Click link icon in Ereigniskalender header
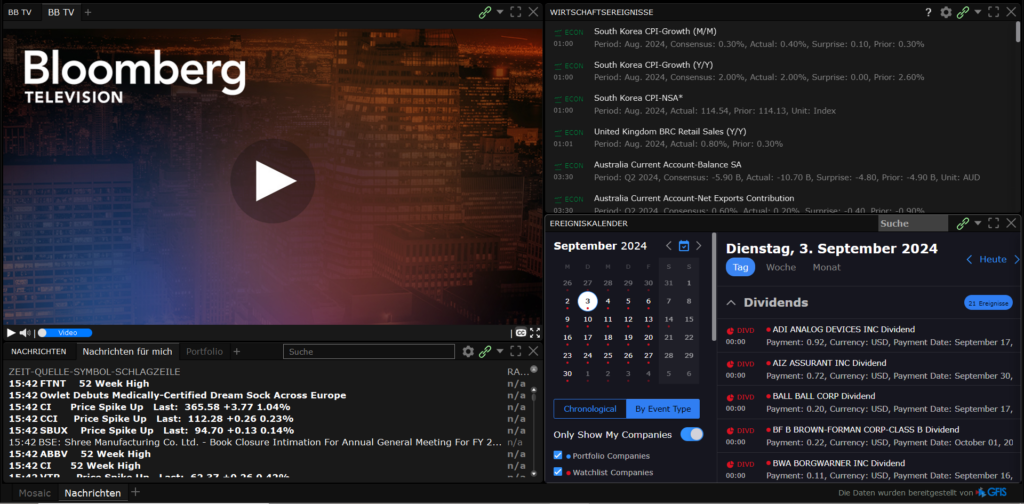This screenshot has width=1024, height=504. point(963,223)
